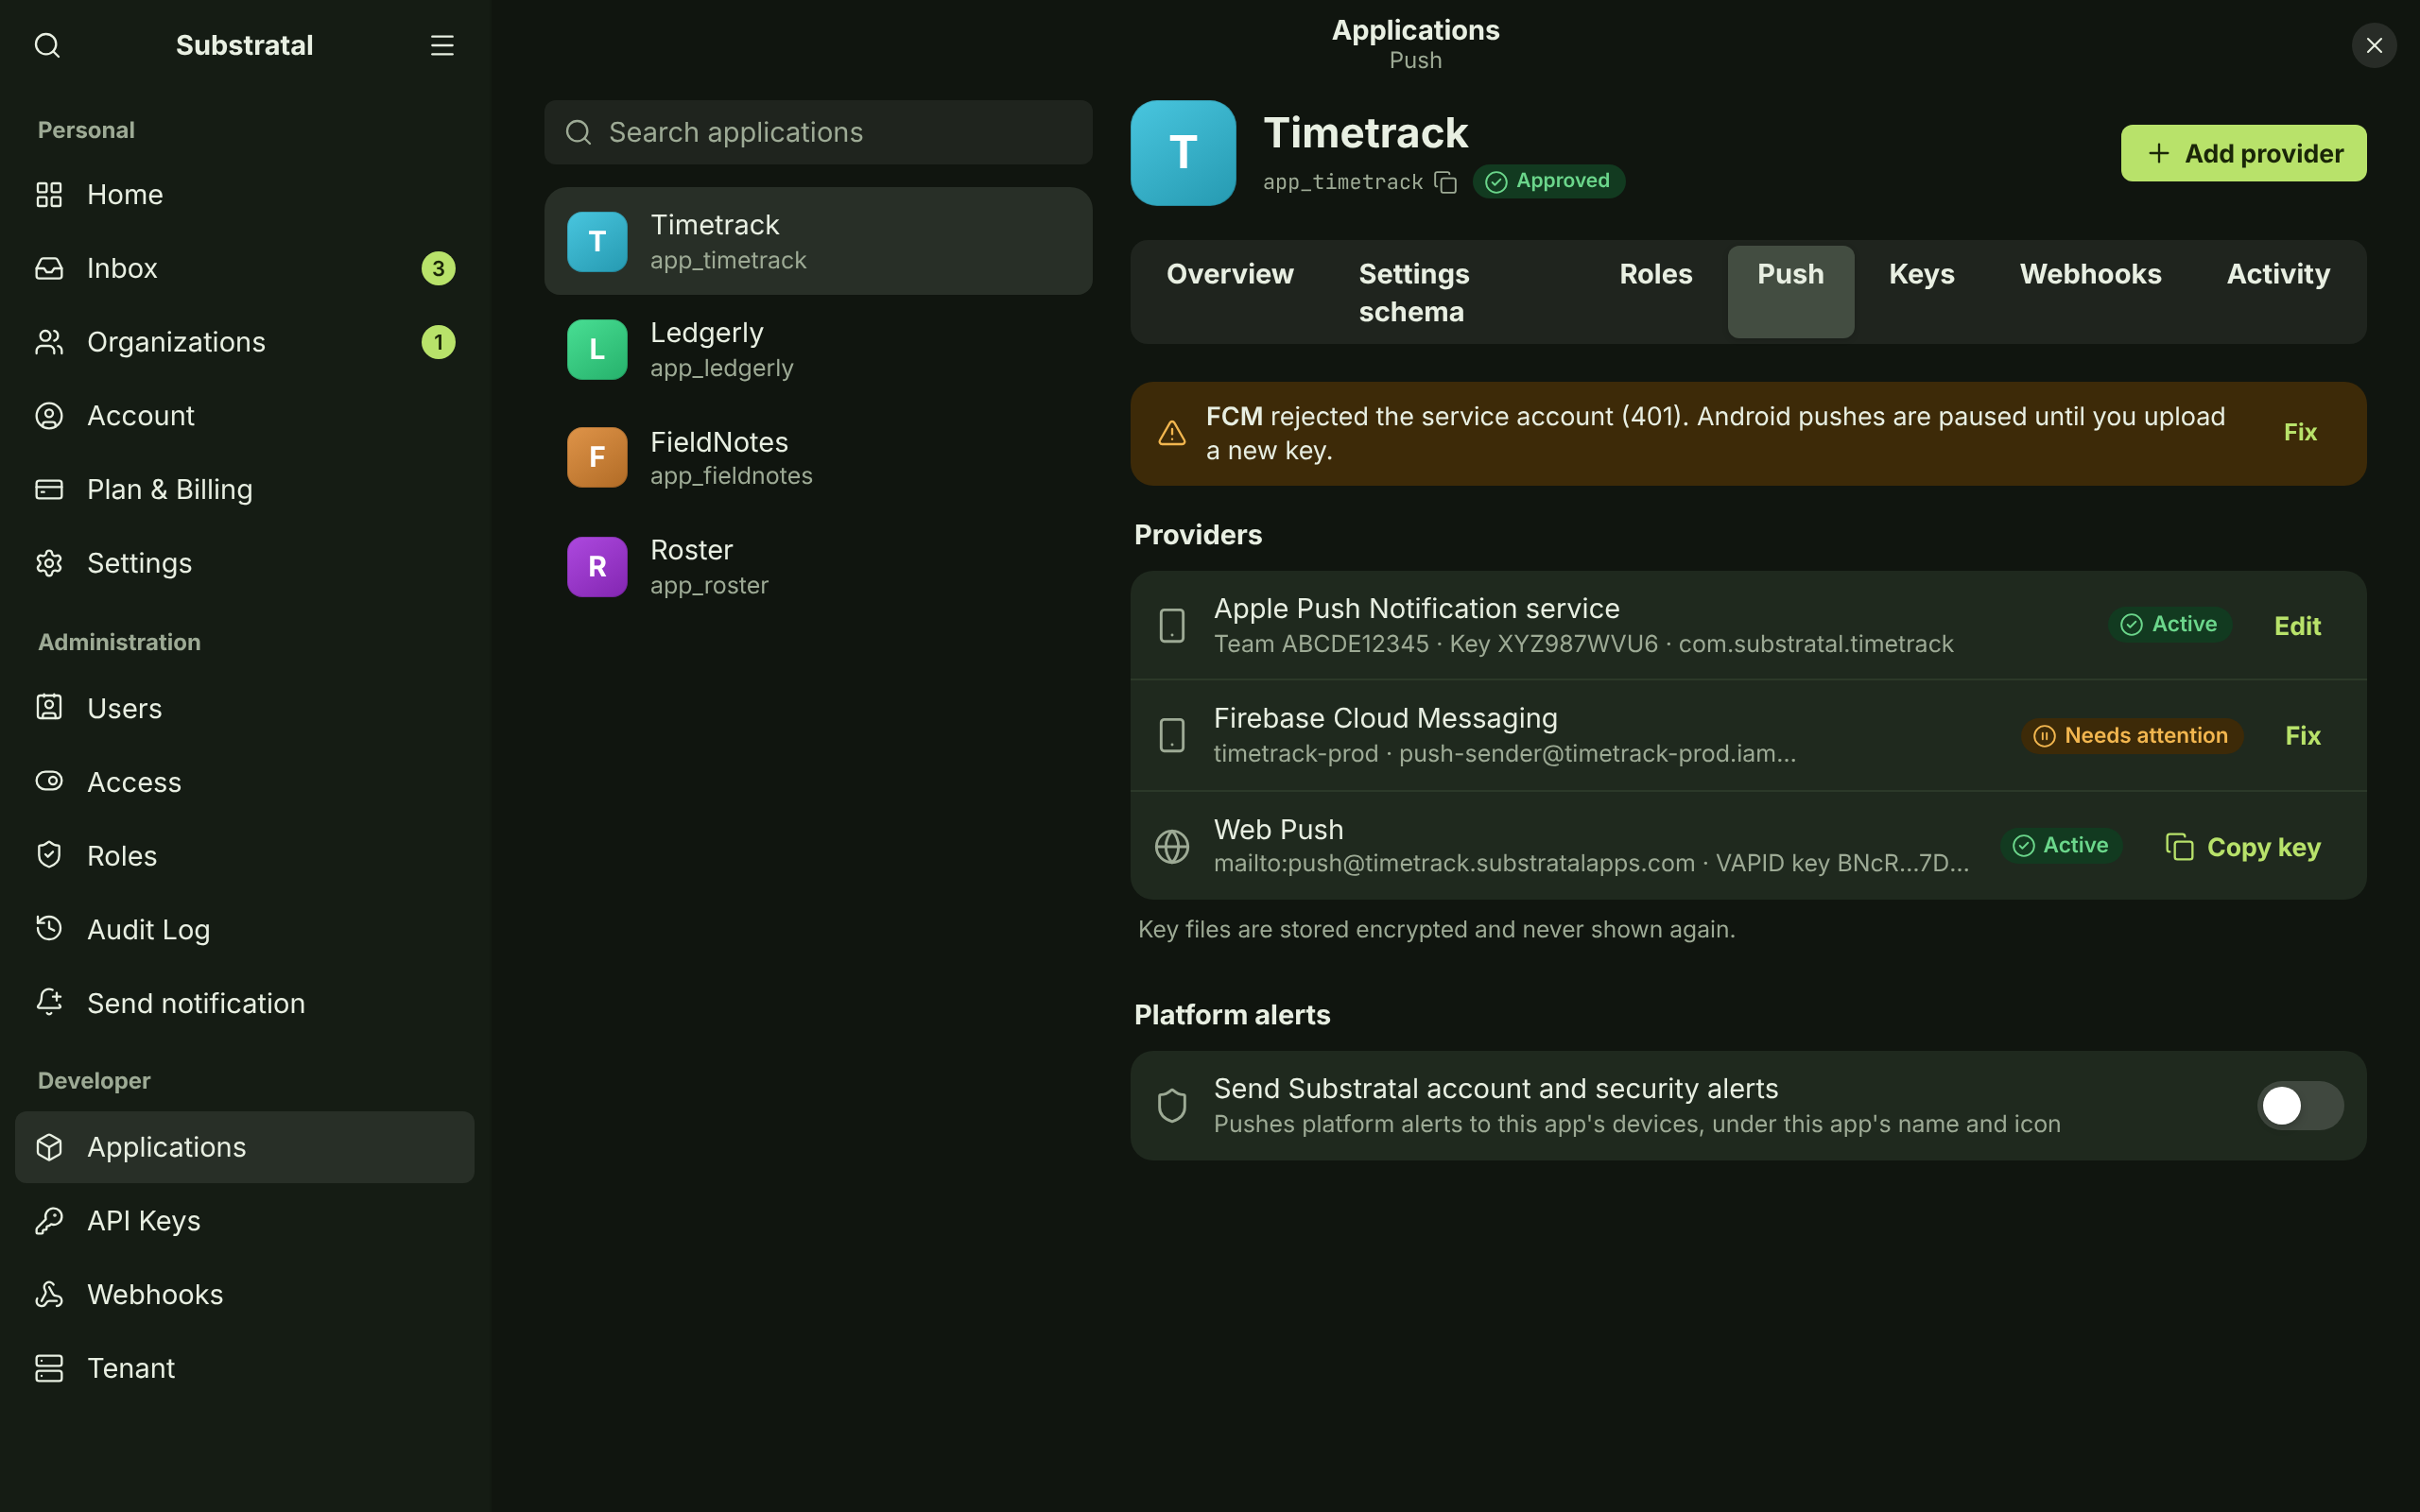
Task: Open the sidebar search icon
Action: tap(47, 45)
